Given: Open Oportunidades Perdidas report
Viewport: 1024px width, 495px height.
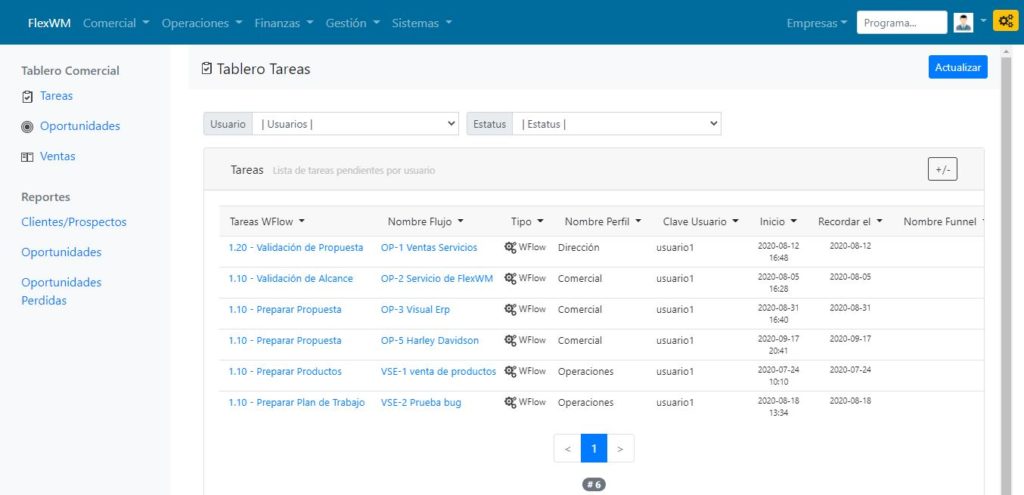Looking at the screenshot, I should (61, 291).
